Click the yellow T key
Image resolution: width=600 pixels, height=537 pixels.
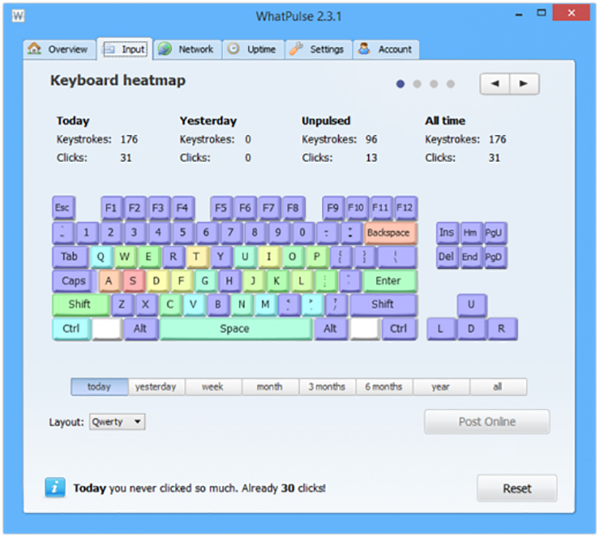click(x=197, y=256)
